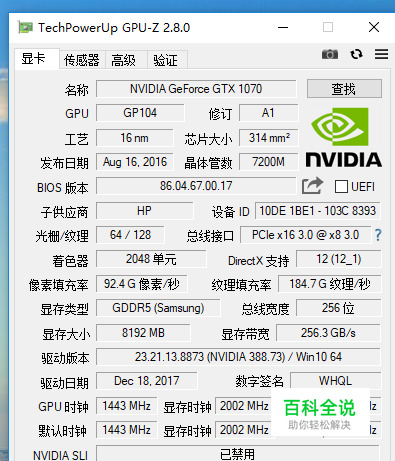Click 2002 MHz in the GPU 时钟 row
The width and height of the screenshot is (395, 461).
(x=244, y=406)
